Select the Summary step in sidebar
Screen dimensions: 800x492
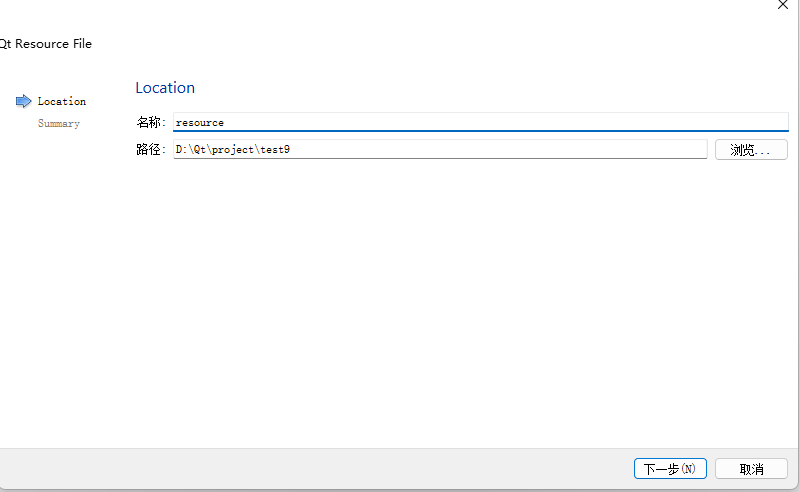[59, 124]
